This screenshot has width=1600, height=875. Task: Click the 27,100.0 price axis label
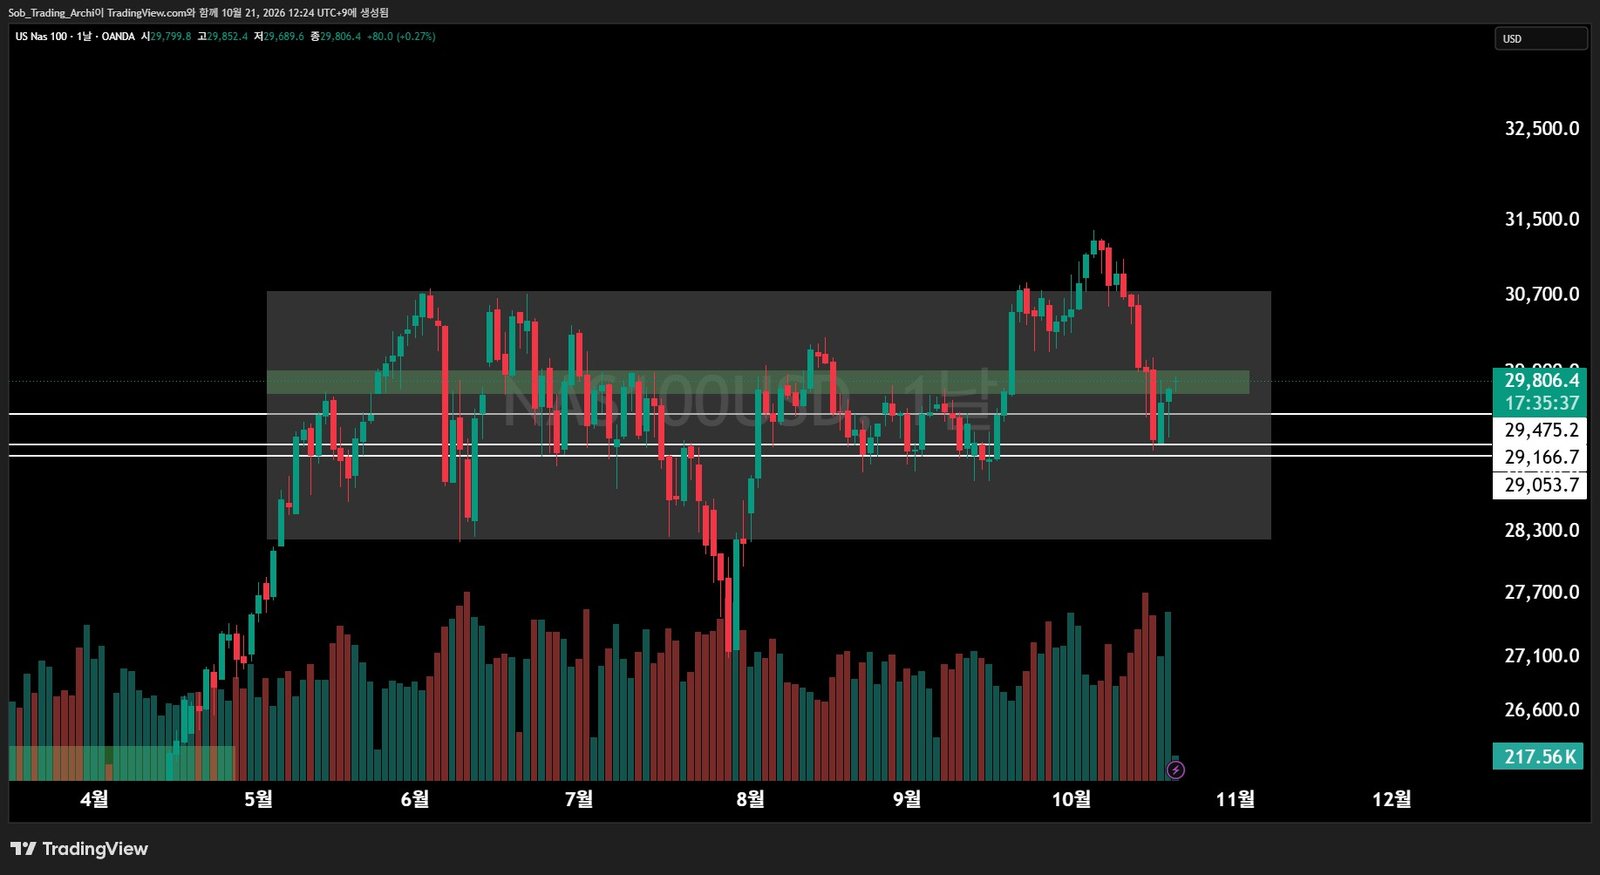pyautogui.click(x=1542, y=655)
